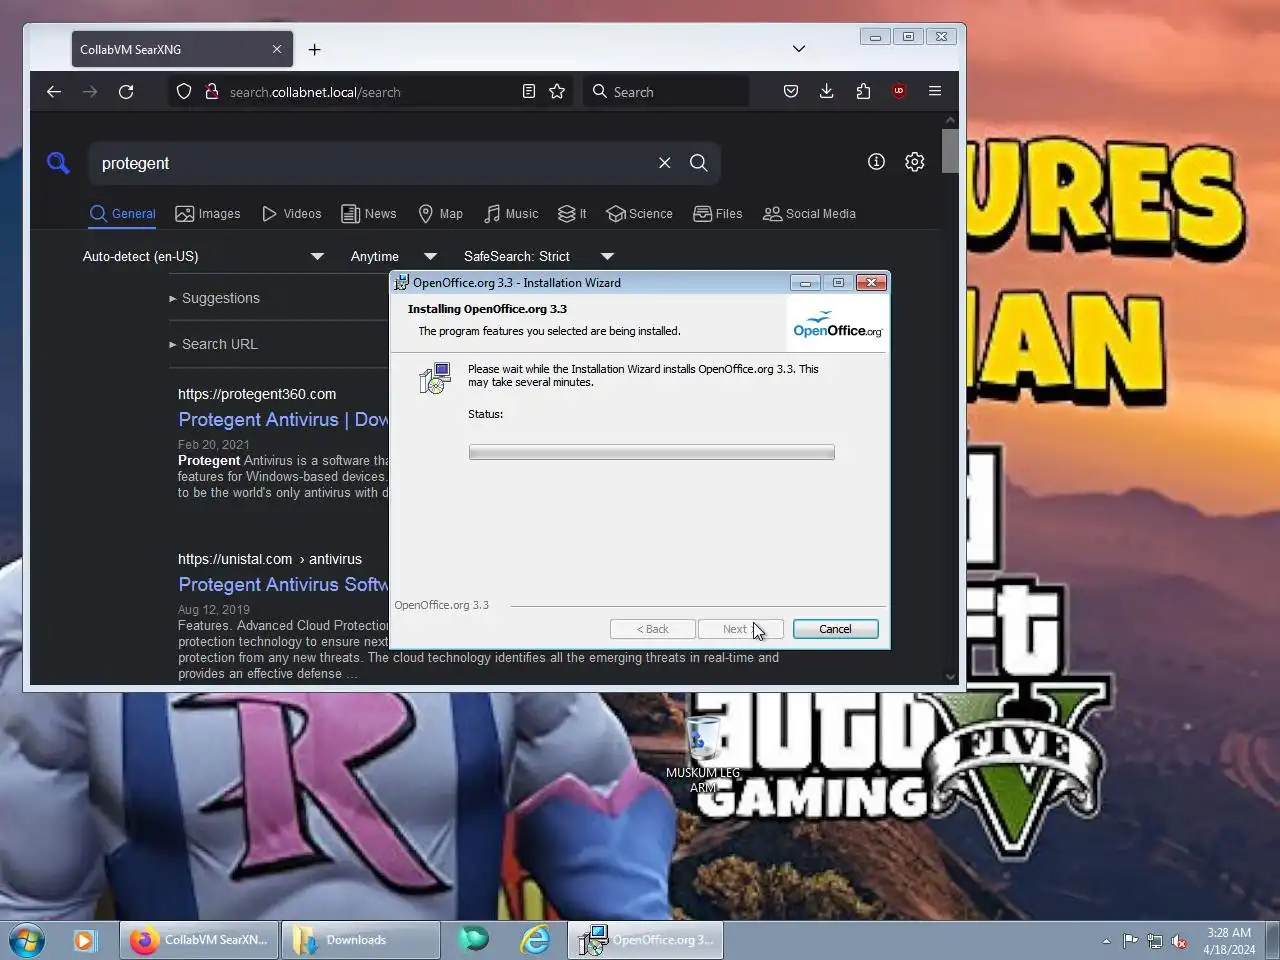
Task: Select the General search tab
Action: [x=122, y=214]
